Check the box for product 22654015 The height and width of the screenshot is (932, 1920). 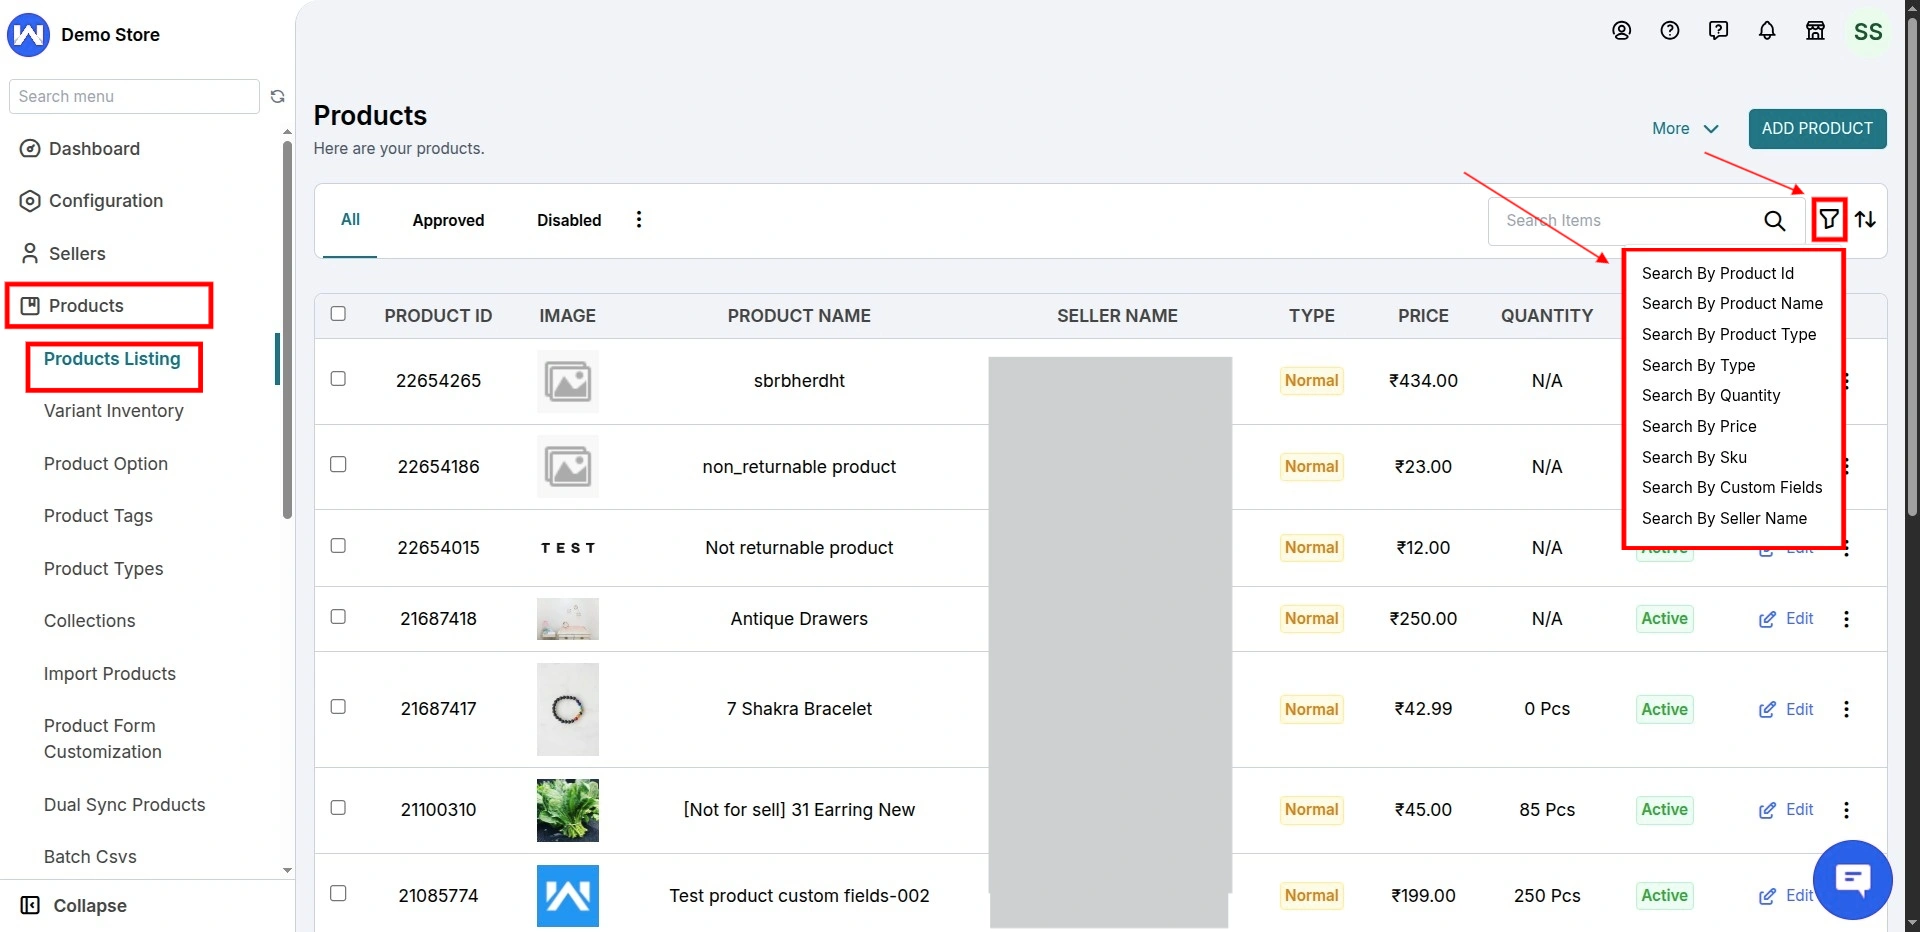click(x=338, y=546)
